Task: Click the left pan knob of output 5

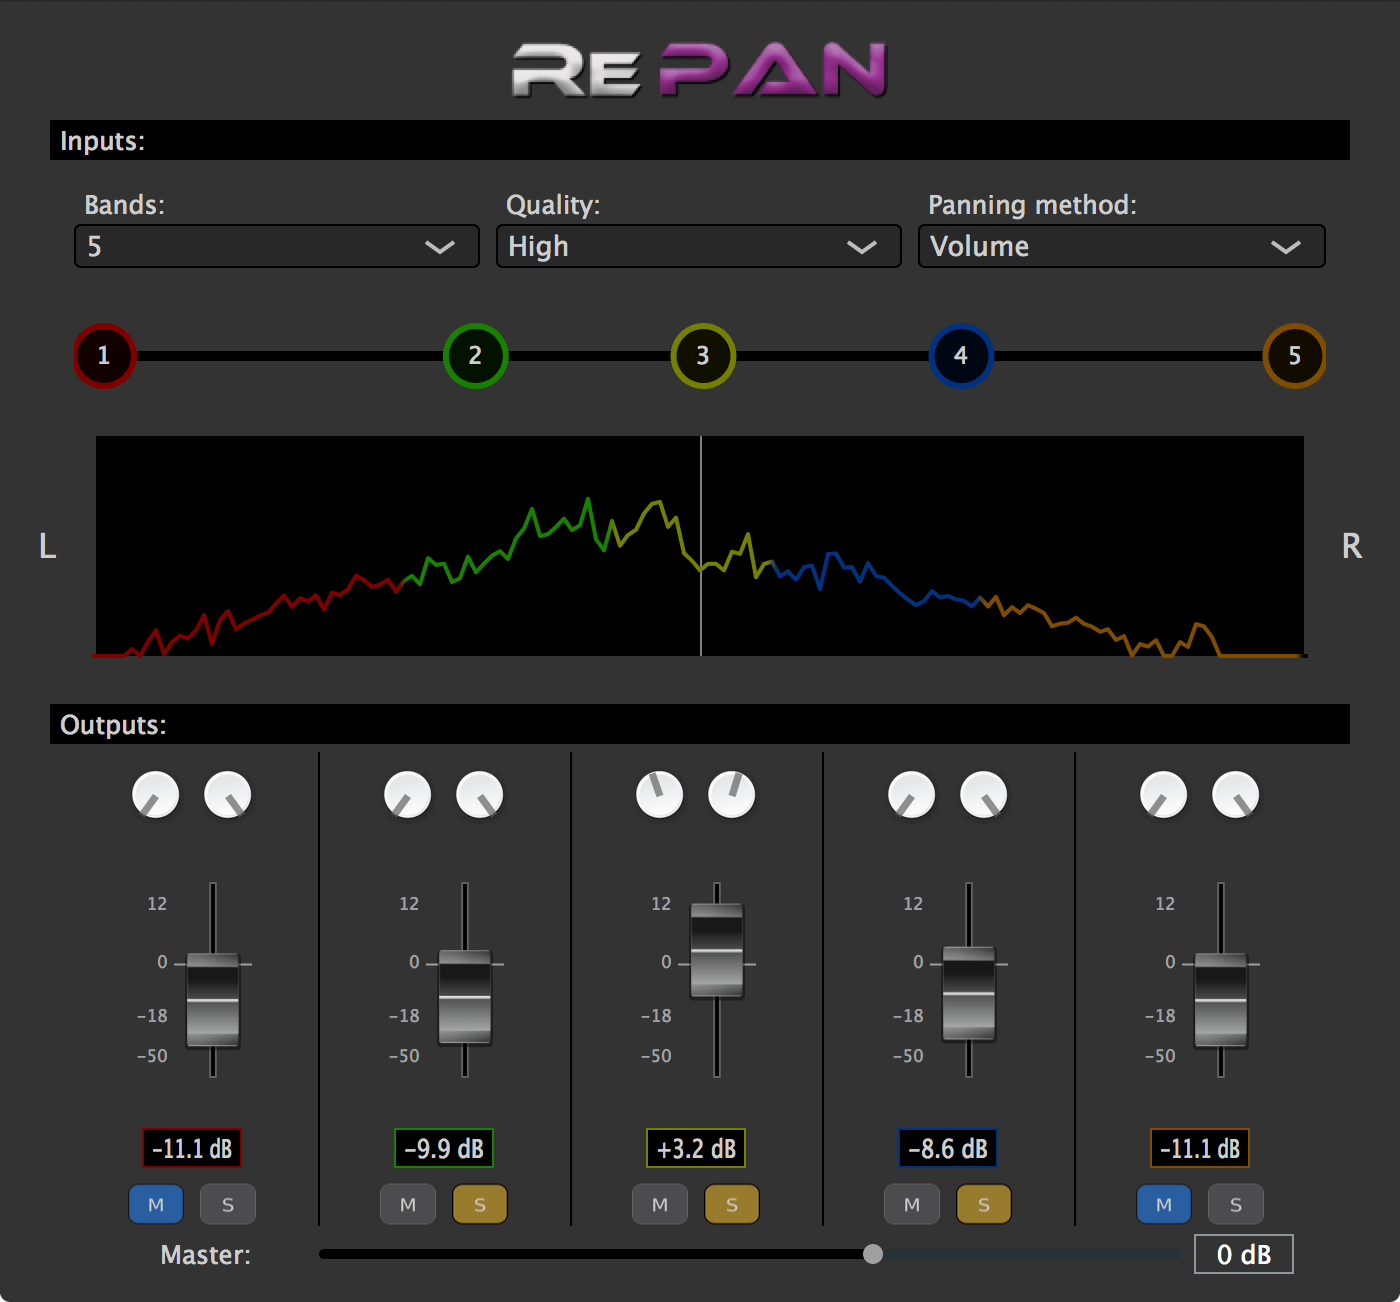Action: (x=1164, y=795)
